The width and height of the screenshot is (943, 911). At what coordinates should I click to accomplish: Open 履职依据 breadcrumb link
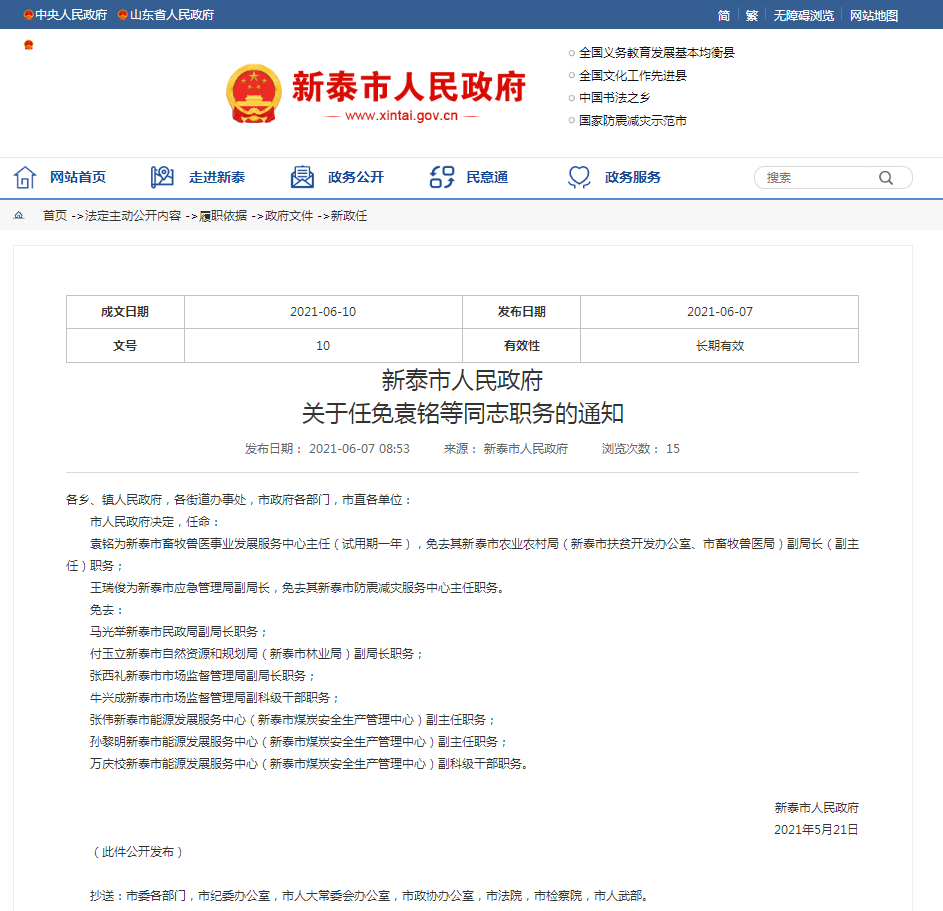pos(223,215)
